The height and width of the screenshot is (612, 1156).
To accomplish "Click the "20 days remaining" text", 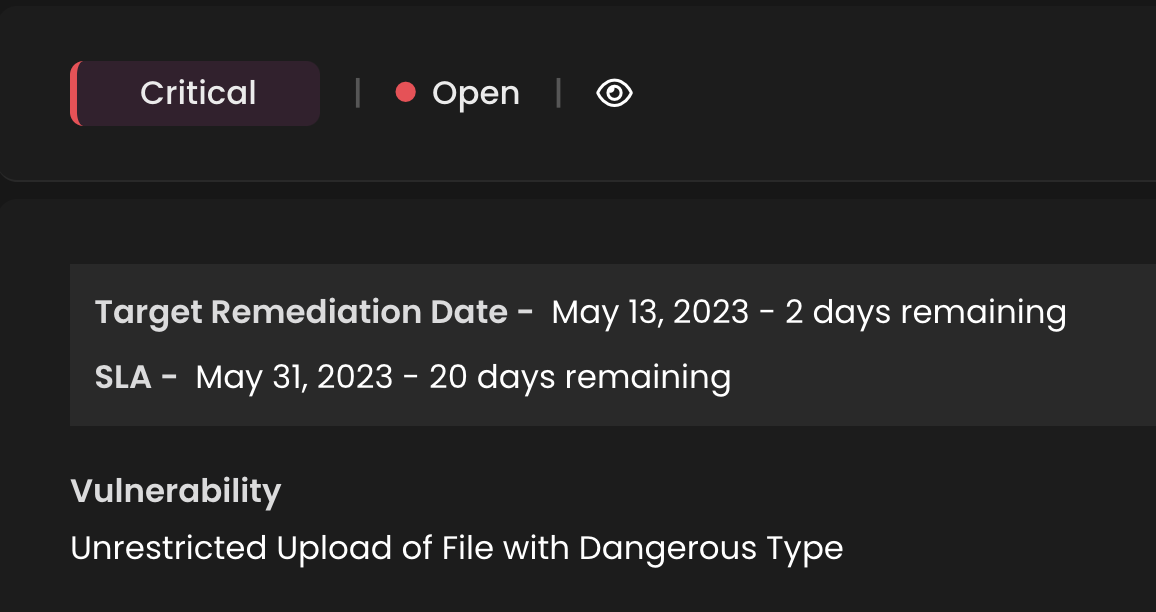I will pos(580,377).
